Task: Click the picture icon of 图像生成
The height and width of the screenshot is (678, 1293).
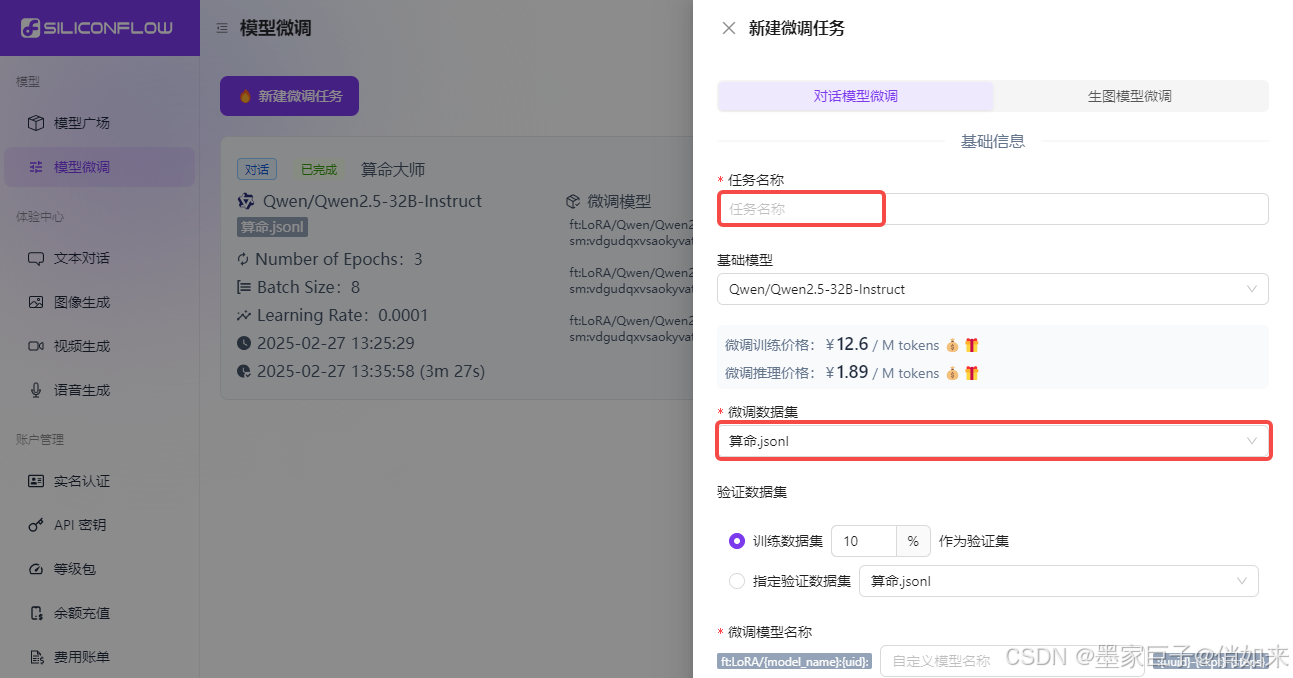Action: click(x=36, y=302)
